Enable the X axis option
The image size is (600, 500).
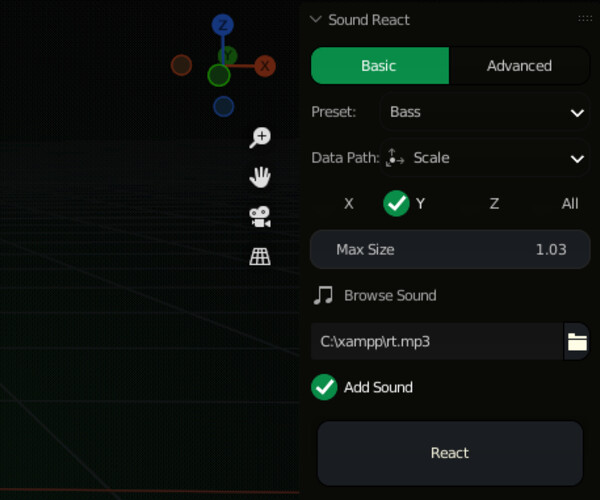click(349, 204)
